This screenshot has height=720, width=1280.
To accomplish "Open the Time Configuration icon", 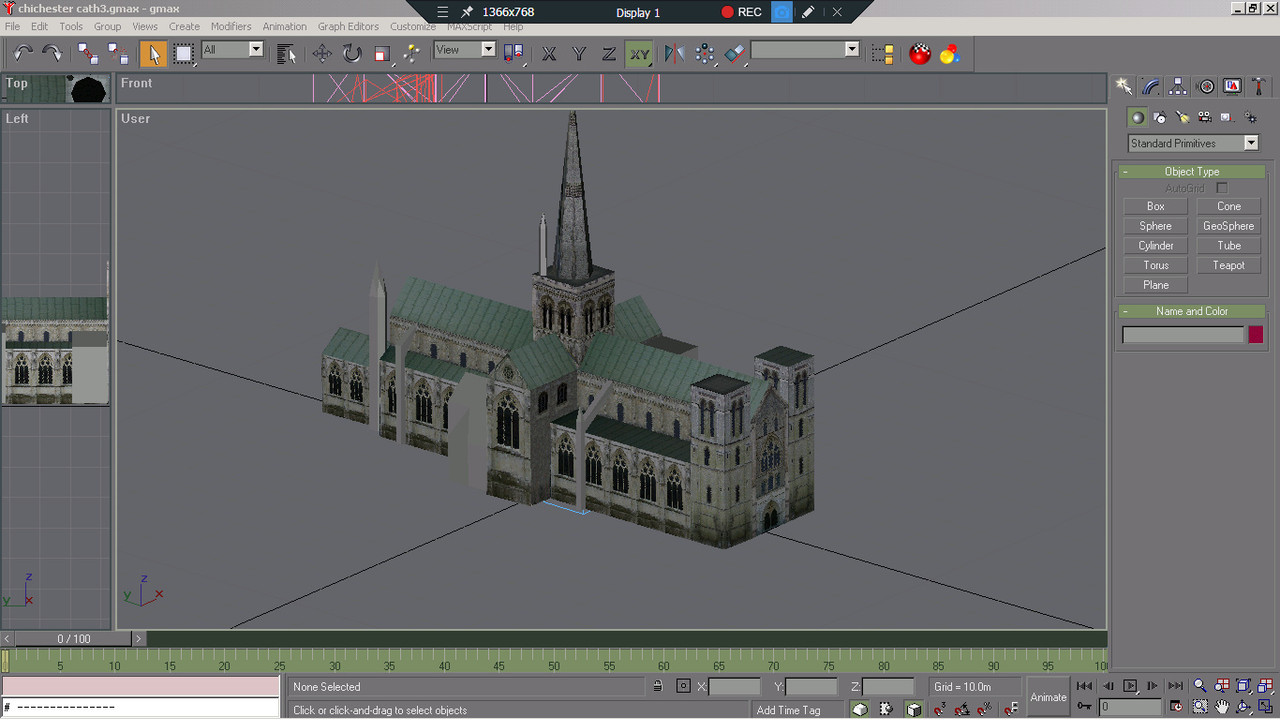I will pyautogui.click(x=1176, y=706).
